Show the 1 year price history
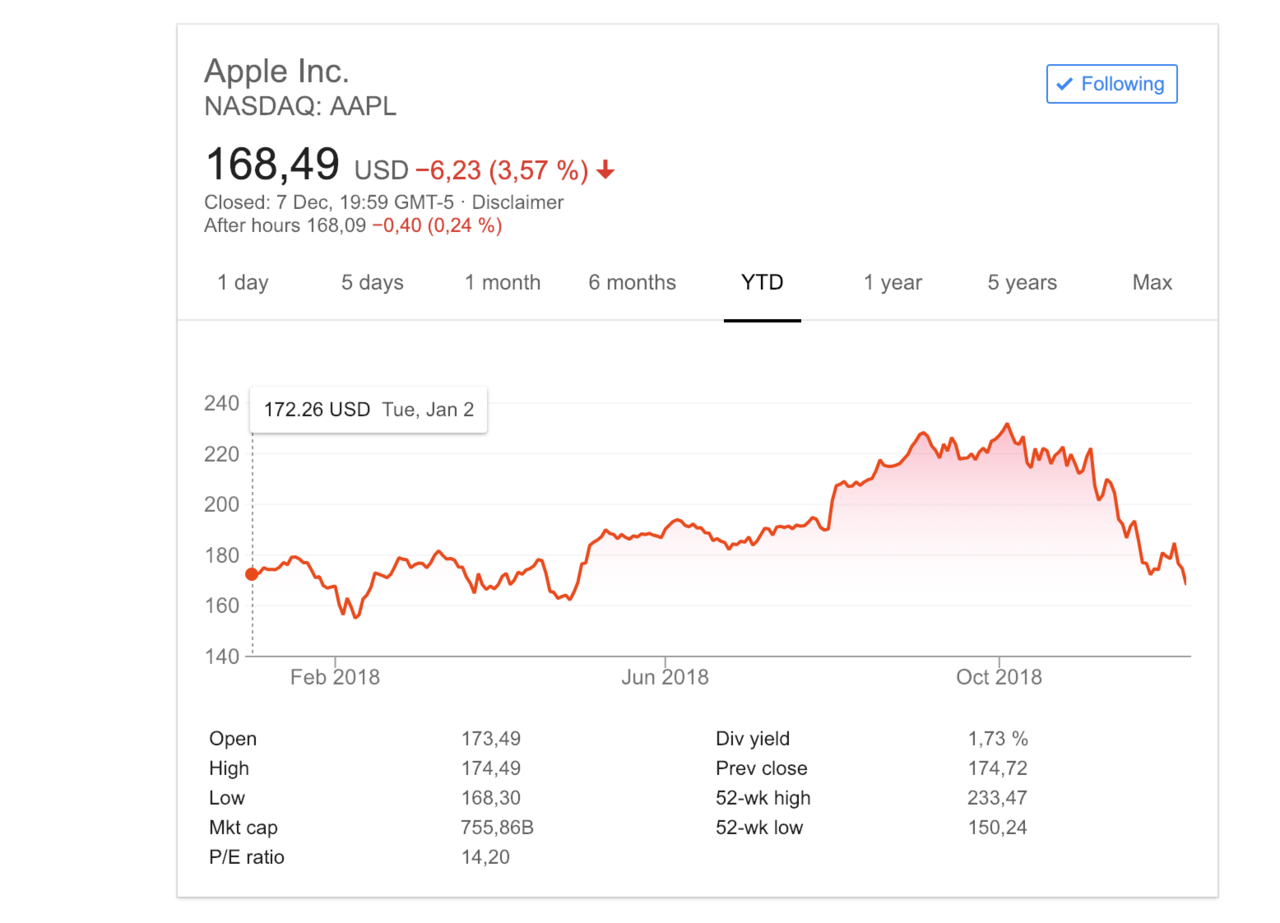This screenshot has width=1280, height=923. [x=893, y=283]
